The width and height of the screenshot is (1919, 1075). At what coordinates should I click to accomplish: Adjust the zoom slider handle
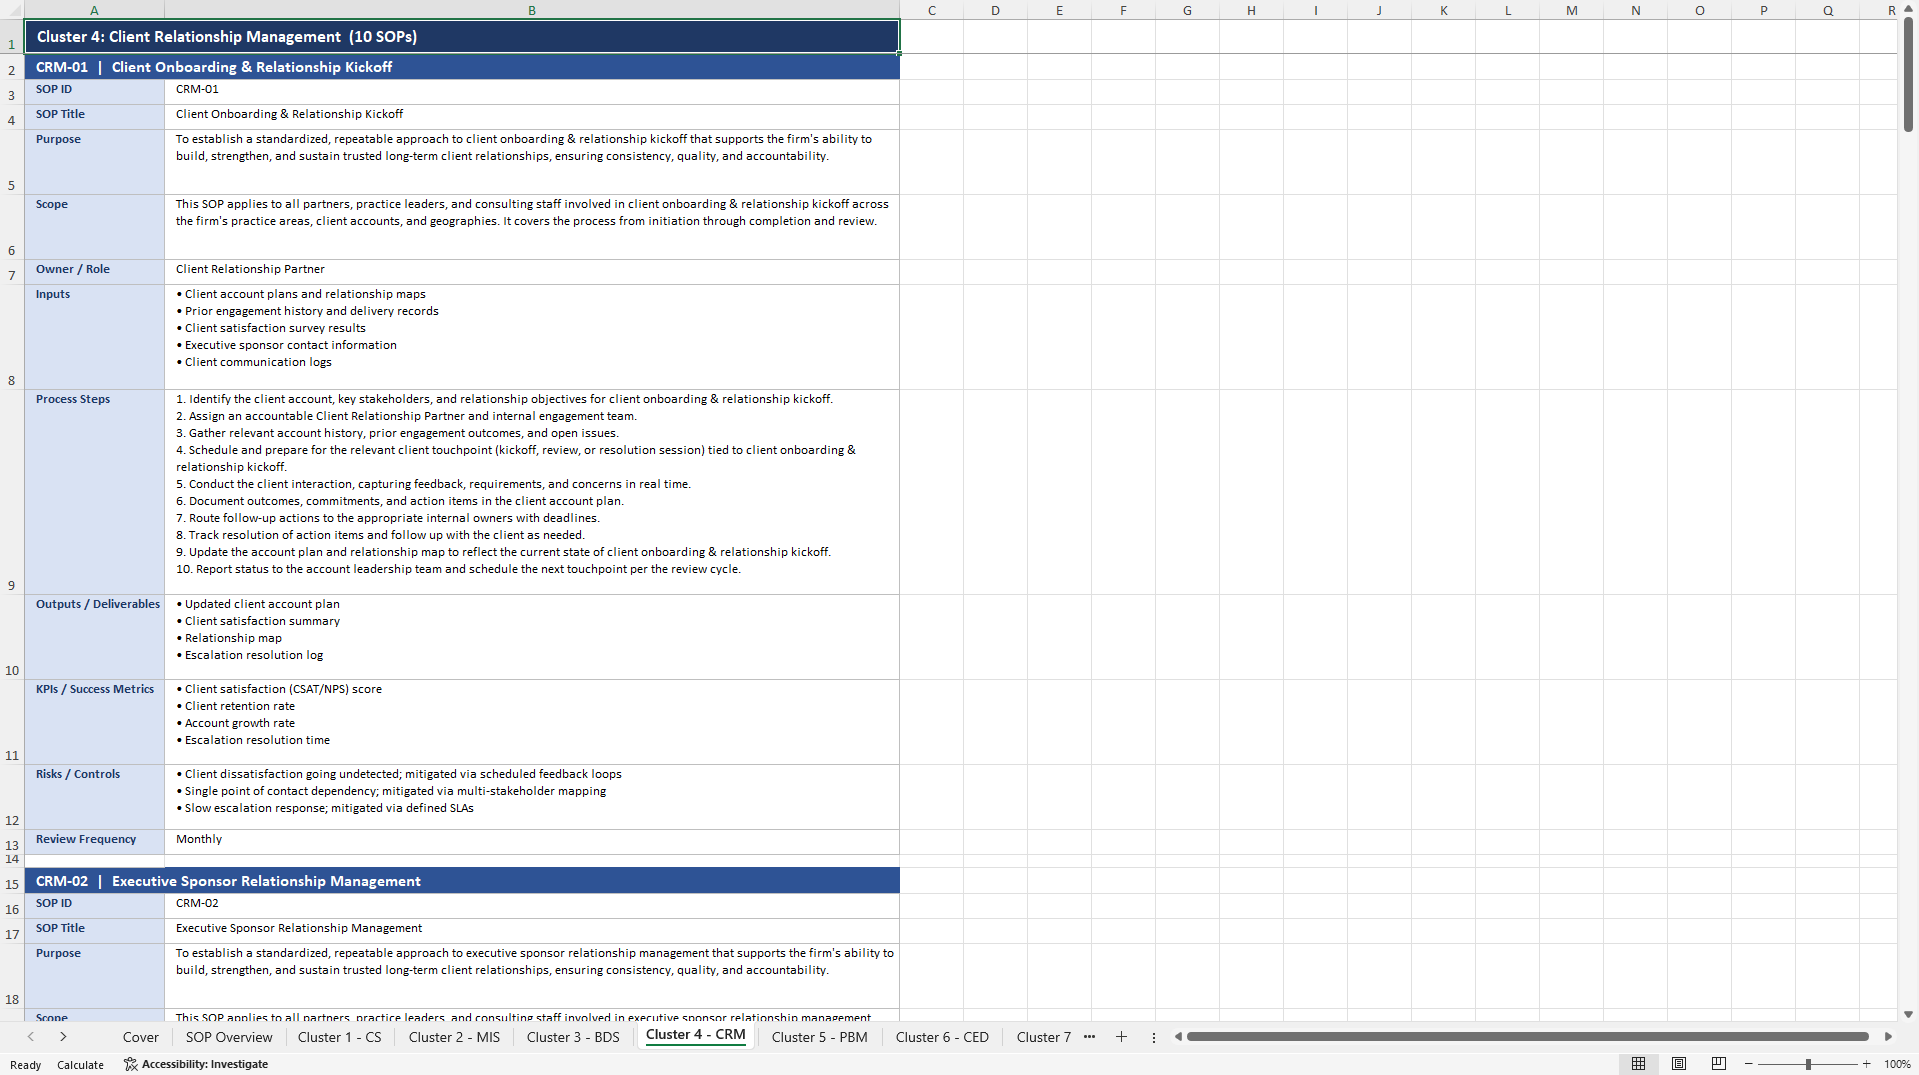(x=1808, y=1064)
